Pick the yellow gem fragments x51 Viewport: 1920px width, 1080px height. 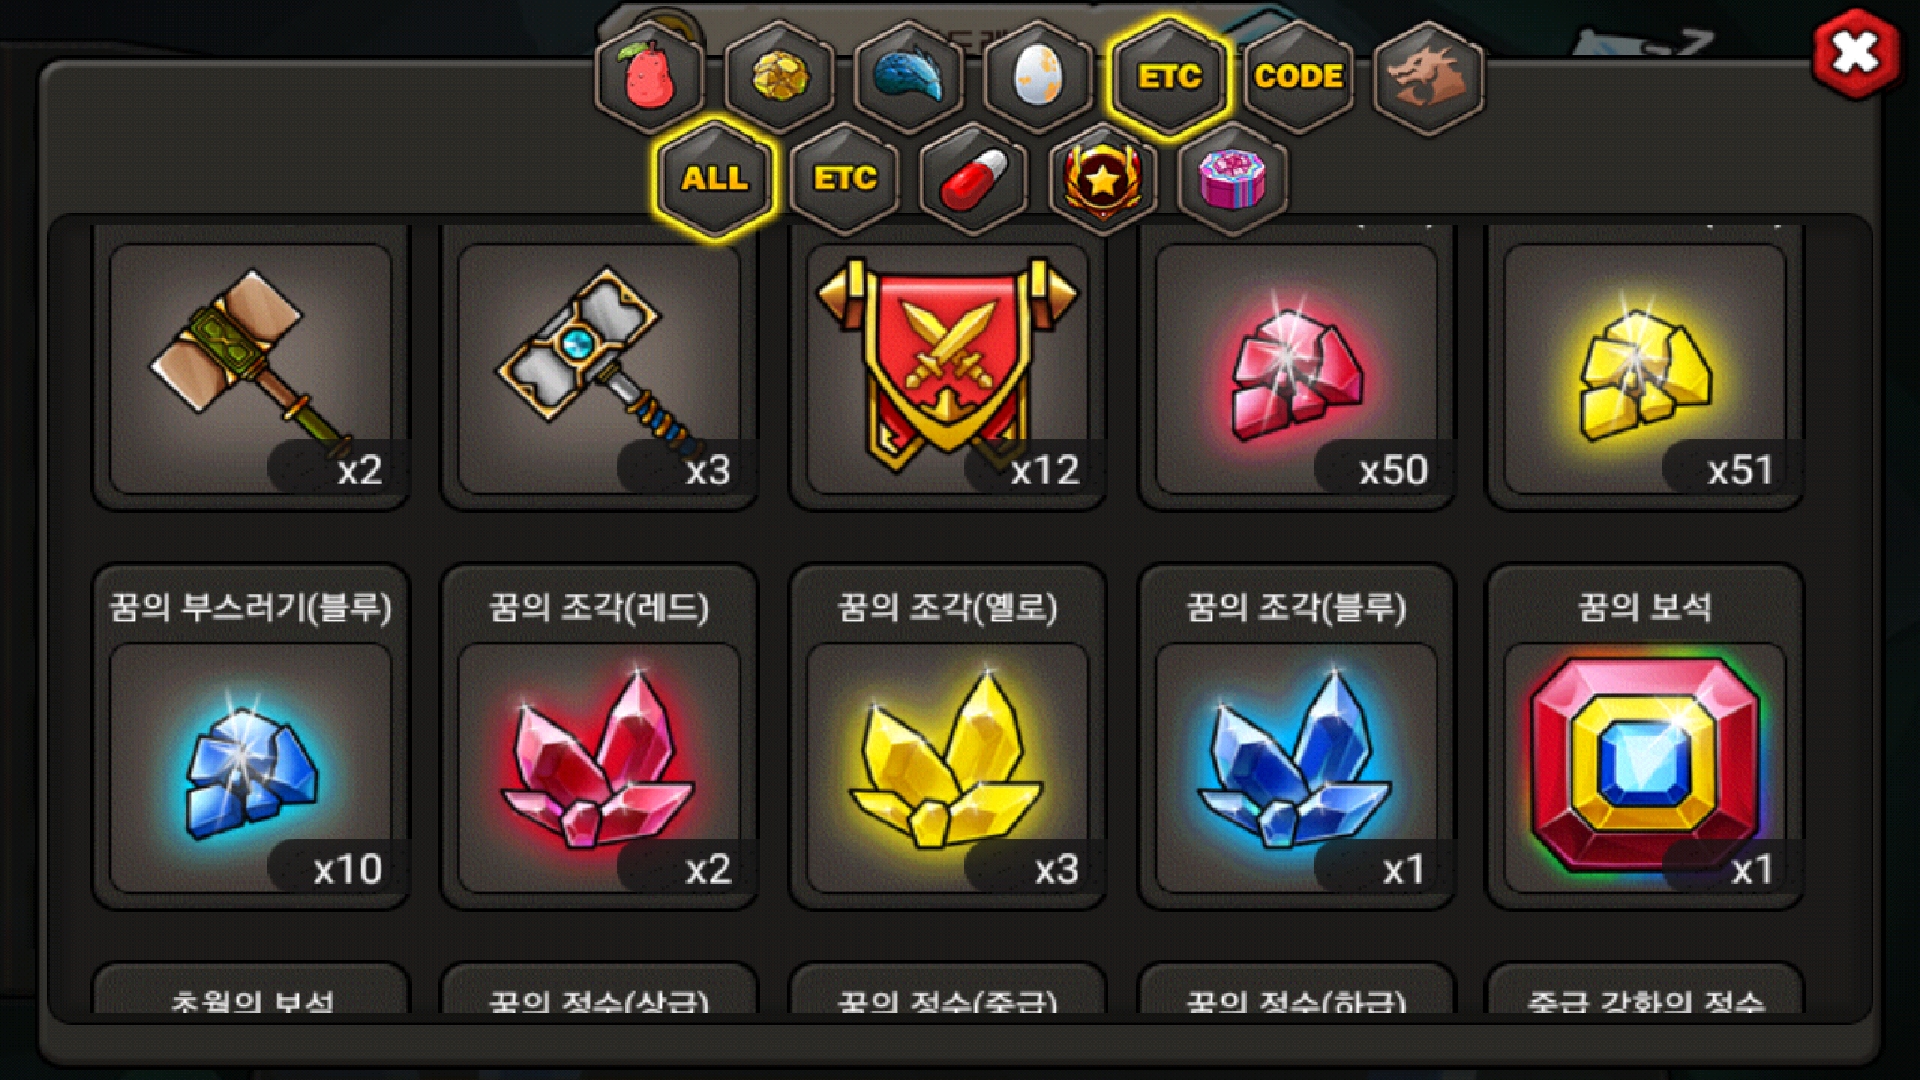1645,368
